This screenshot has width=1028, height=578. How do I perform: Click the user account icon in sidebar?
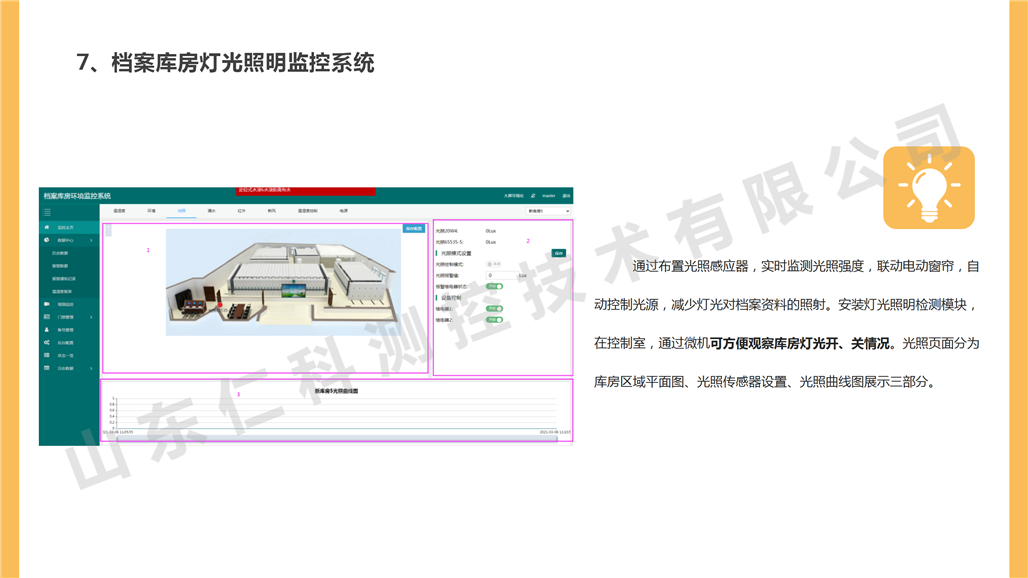coord(47,330)
